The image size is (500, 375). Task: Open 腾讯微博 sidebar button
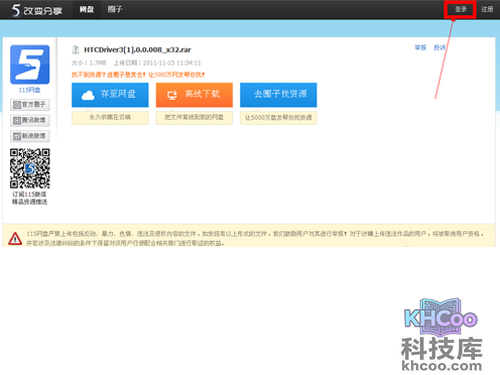coord(30,120)
